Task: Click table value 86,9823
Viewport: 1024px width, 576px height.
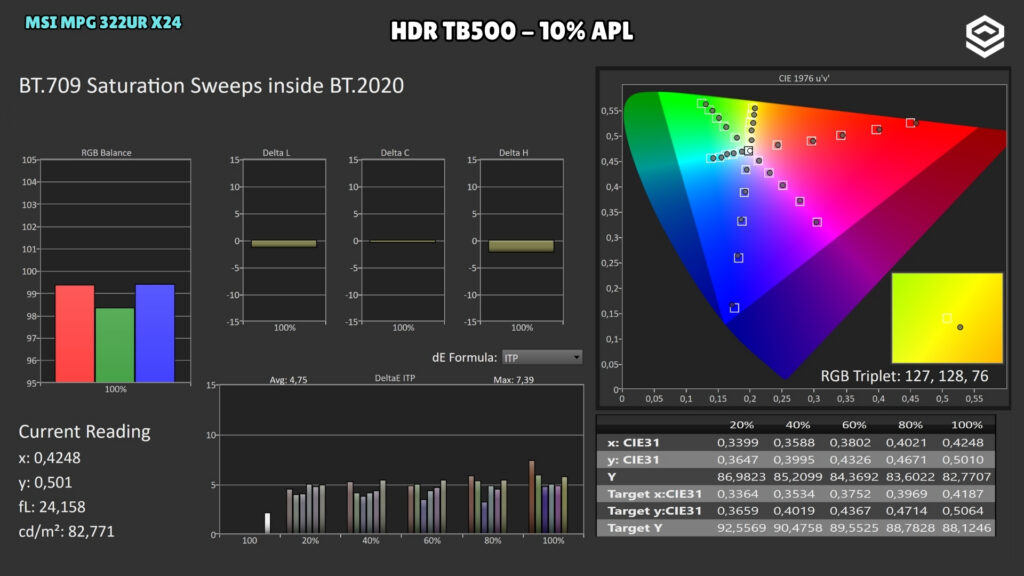Action: pyautogui.click(x=741, y=477)
